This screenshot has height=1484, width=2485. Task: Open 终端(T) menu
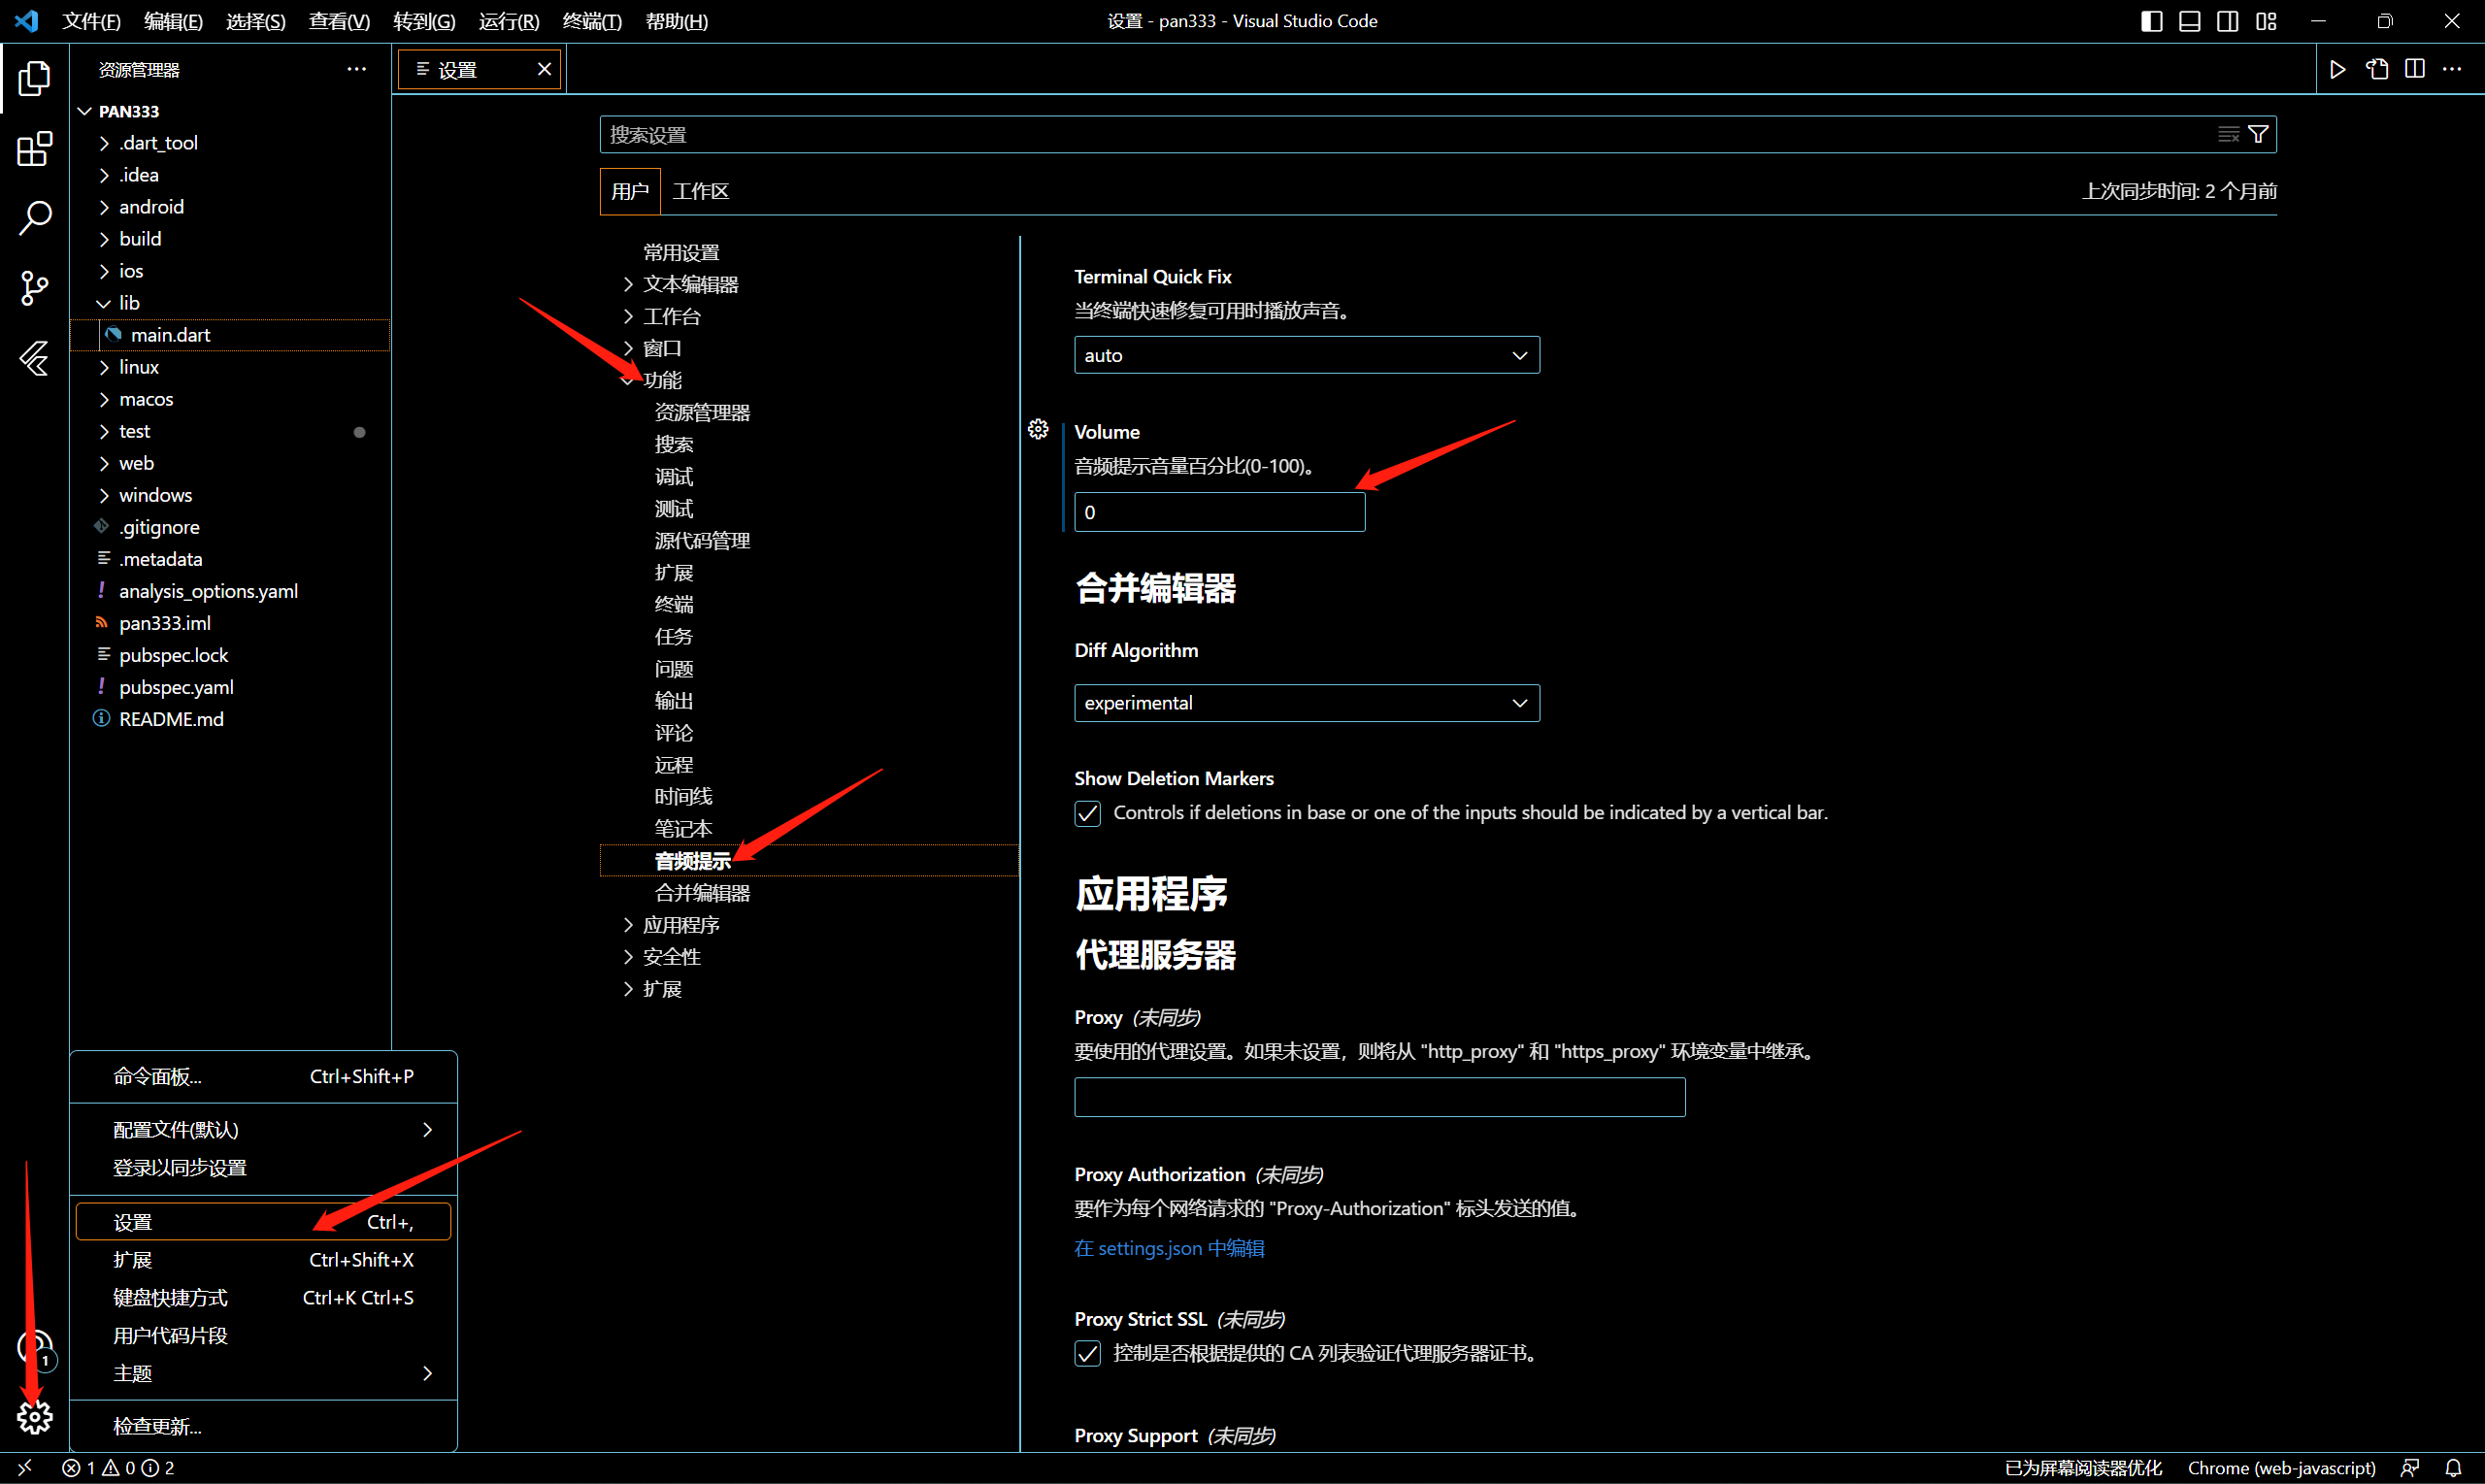pyautogui.click(x=592, y=21)
